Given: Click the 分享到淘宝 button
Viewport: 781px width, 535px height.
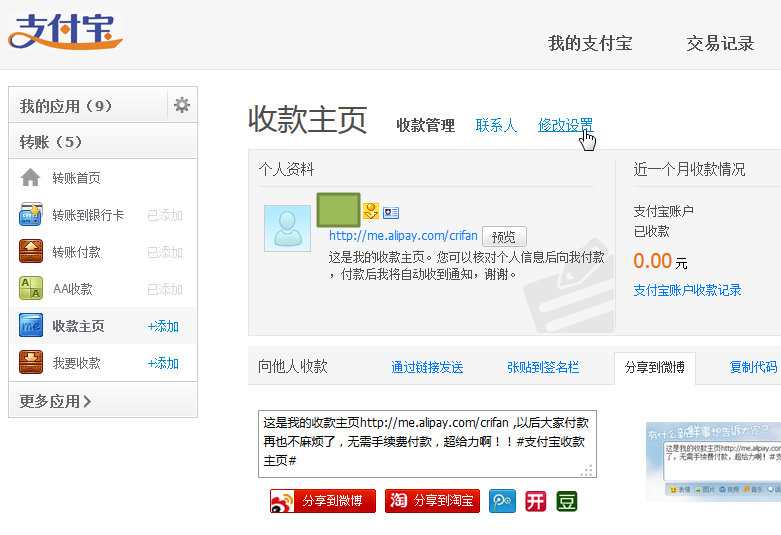Looking at the screenshot, I should 432,501.
